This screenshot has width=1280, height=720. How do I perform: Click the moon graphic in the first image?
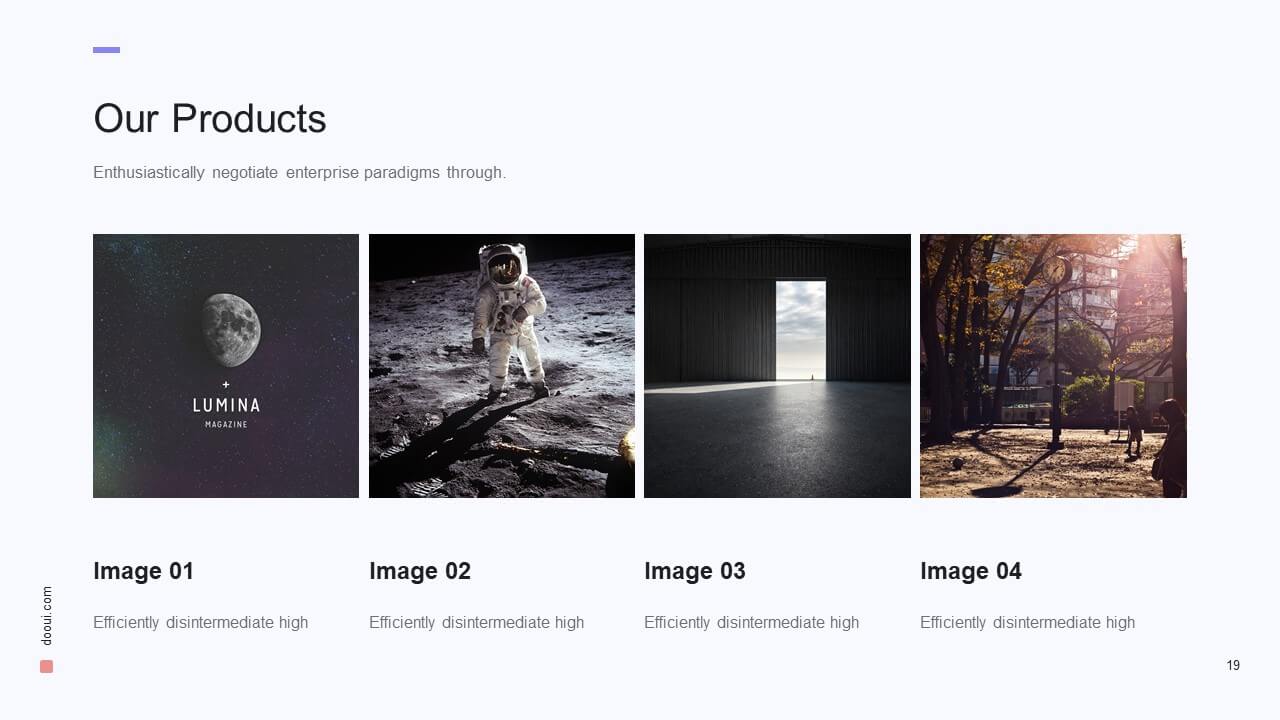coord(230,329)
